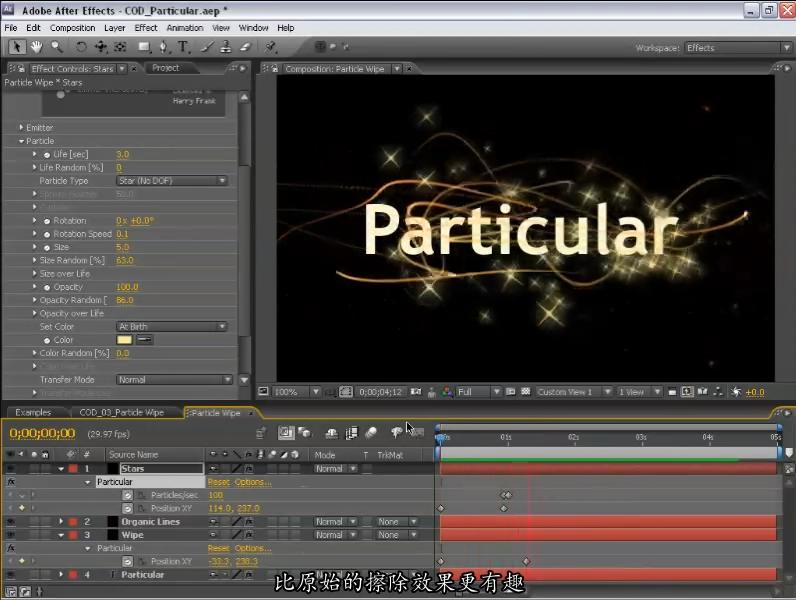The height and width of the screenshot is (600, 796).
Task: Click the color channels icon in viewer
Action: click(x=447, y=392)
